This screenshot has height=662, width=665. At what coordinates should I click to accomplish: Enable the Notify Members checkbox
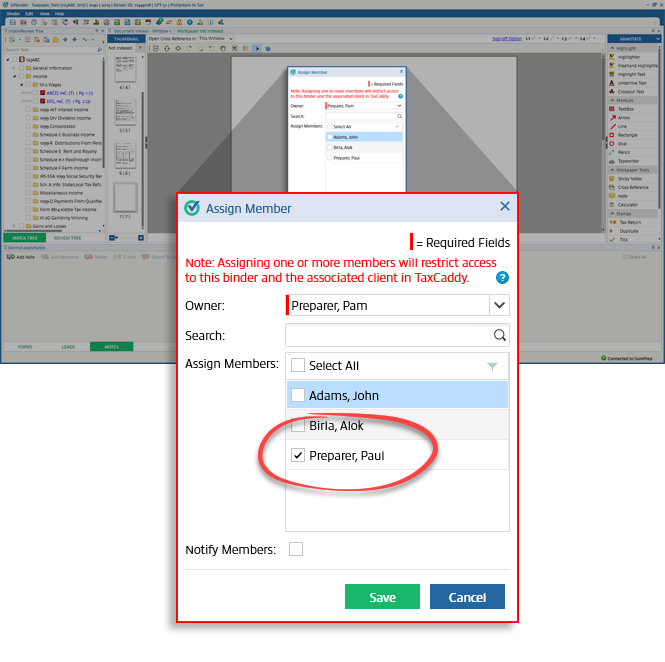point(296,549)
